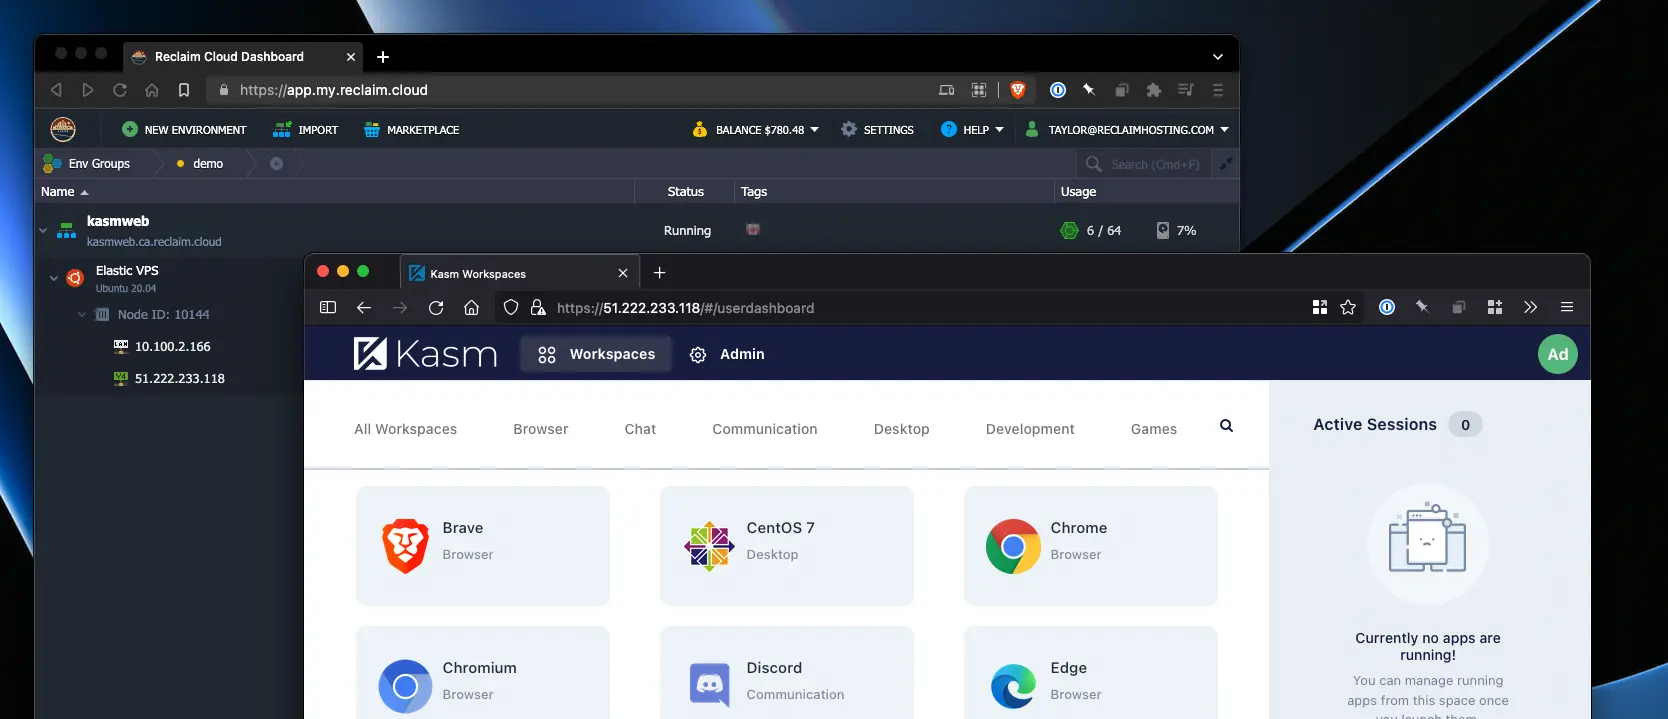The width and height of the screenshot is (1668, 719).
Task: Click the 7% disk usage icon
Action: (x=1163, y=230)
